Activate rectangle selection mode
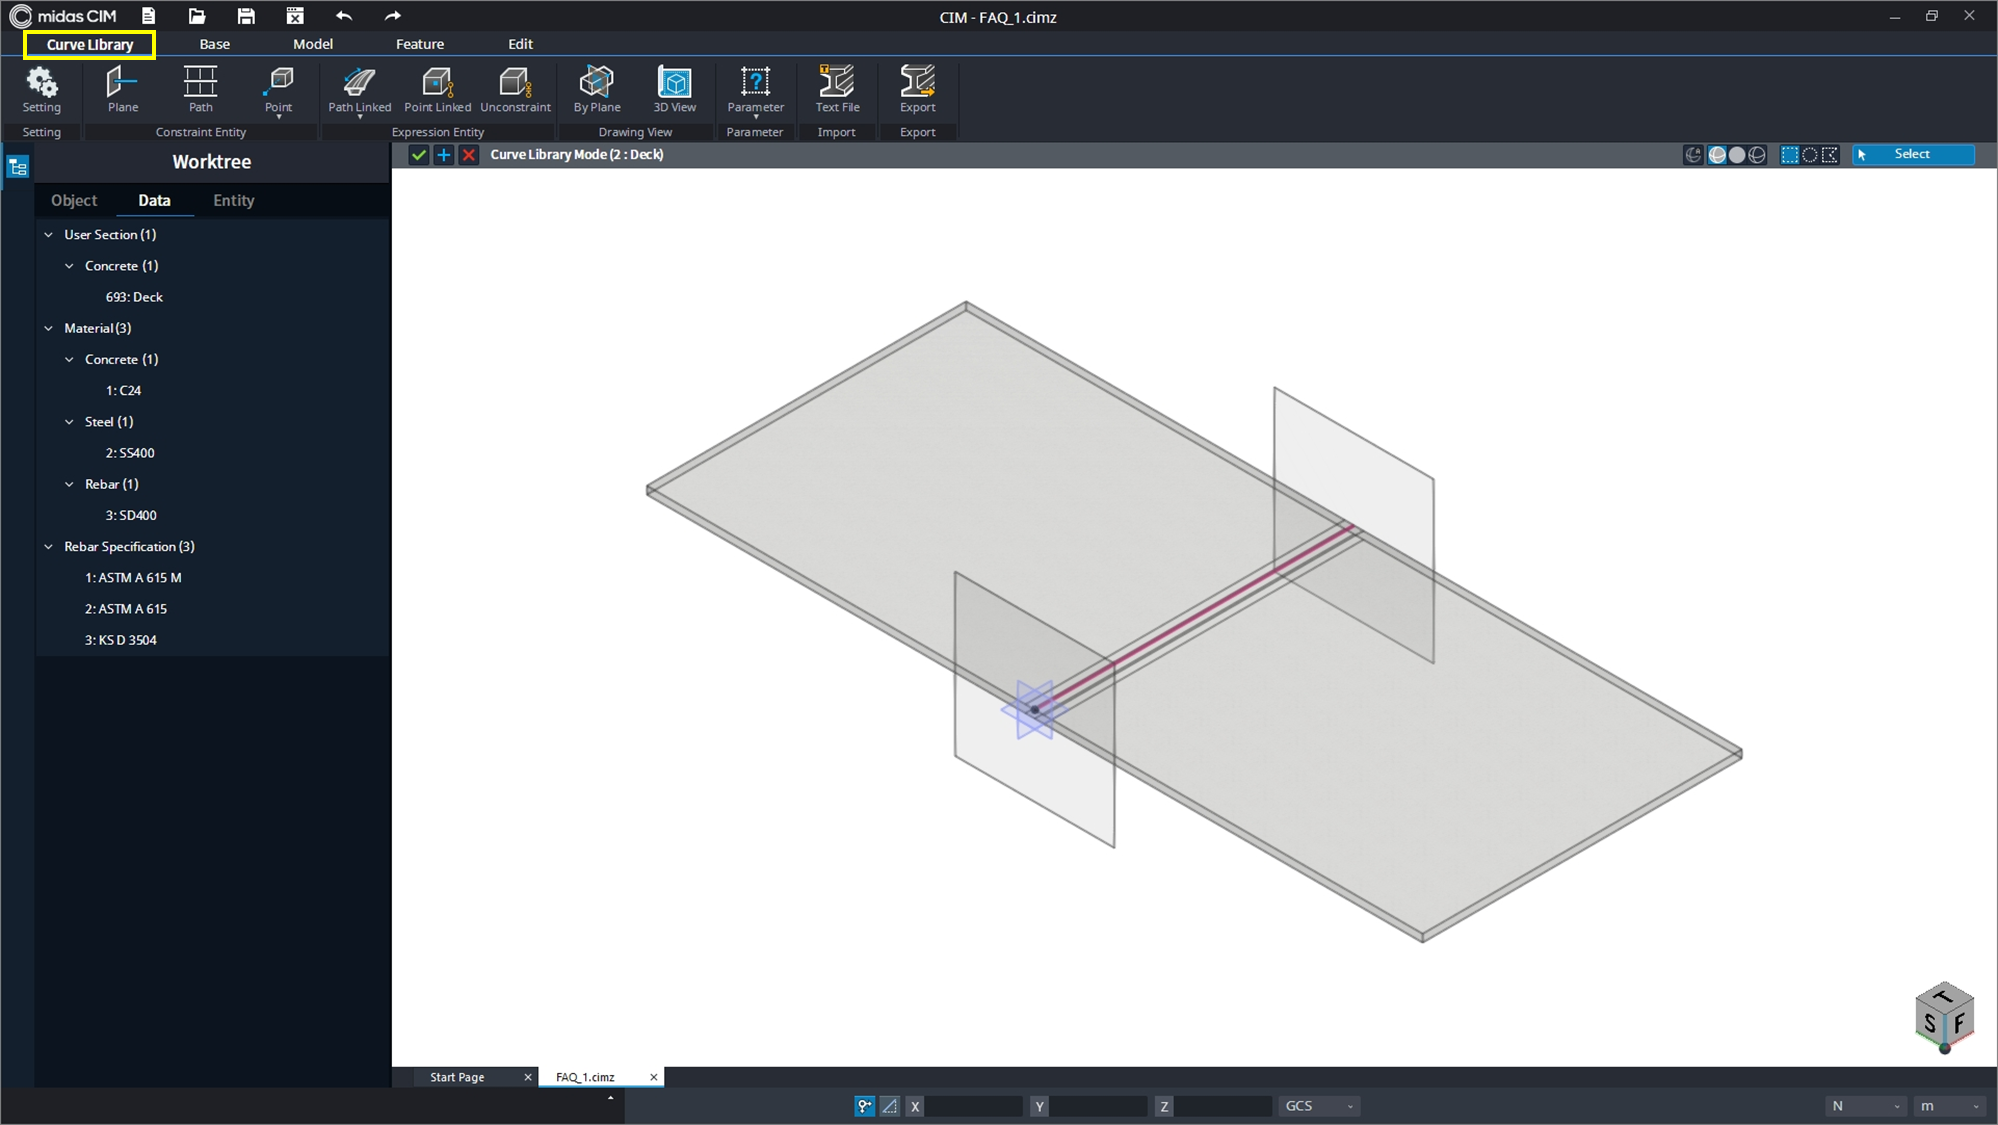Screen dimensions: 1998x1125 coord(1790,155)
